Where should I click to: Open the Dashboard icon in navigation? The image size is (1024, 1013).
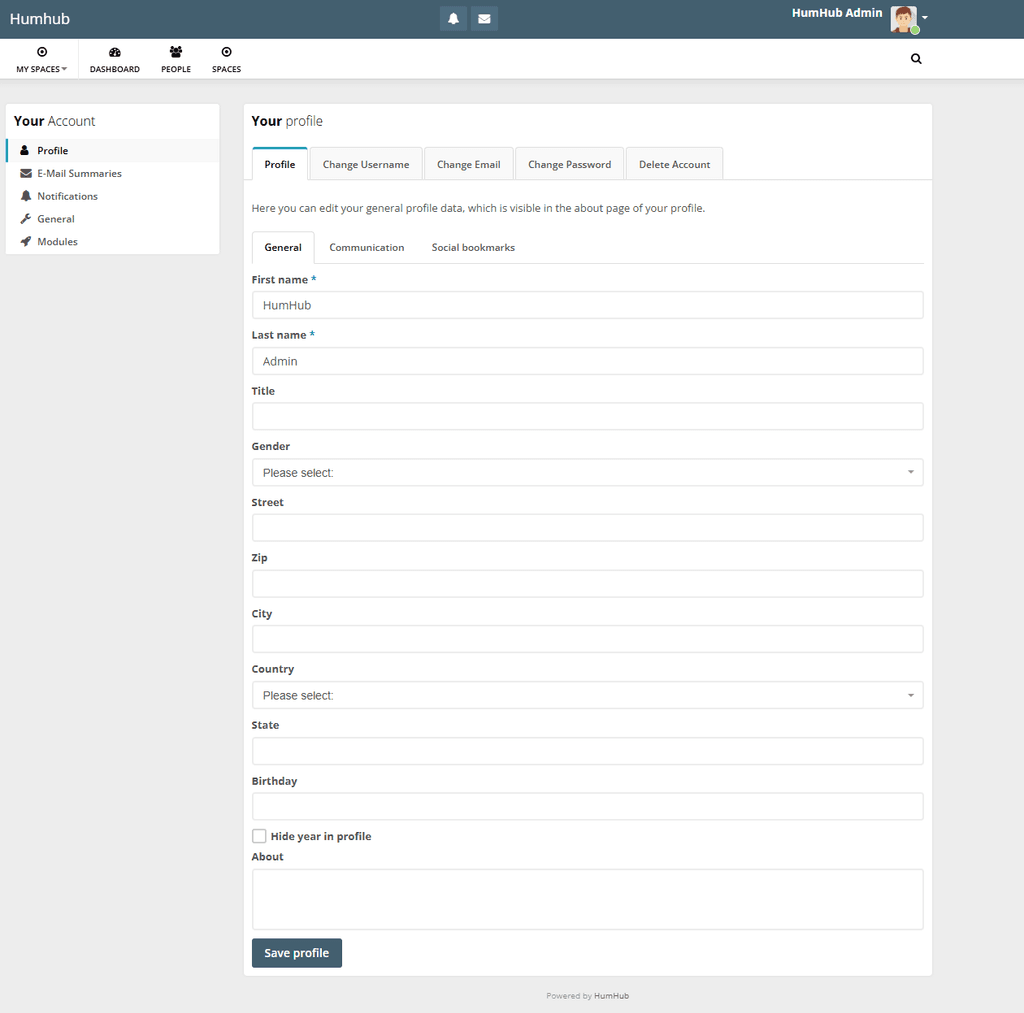[115, 53]
